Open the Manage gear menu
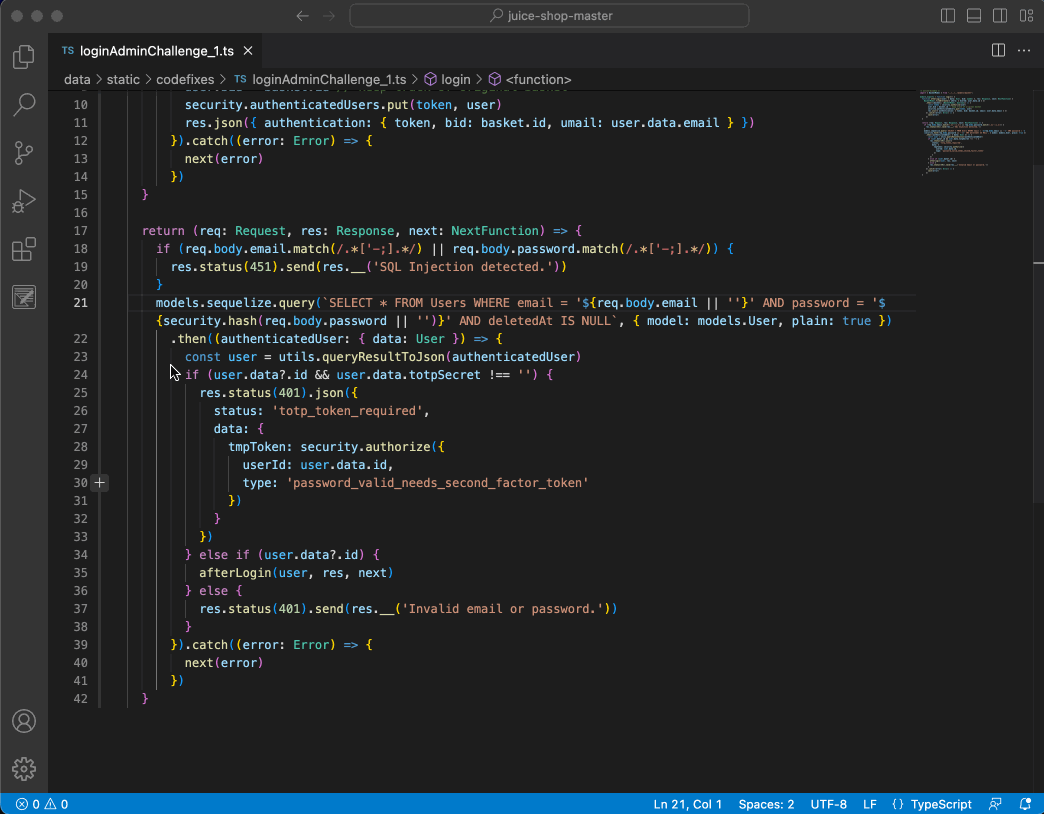1044x814 pixels. pos(23,768)
